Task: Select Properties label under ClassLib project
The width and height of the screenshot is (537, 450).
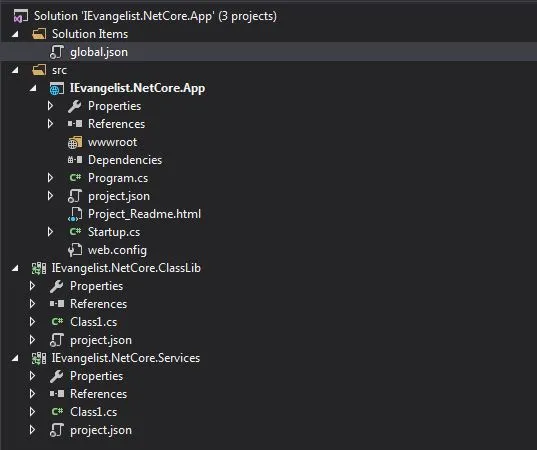Action: pyautogui.click(x=97, y=286)
